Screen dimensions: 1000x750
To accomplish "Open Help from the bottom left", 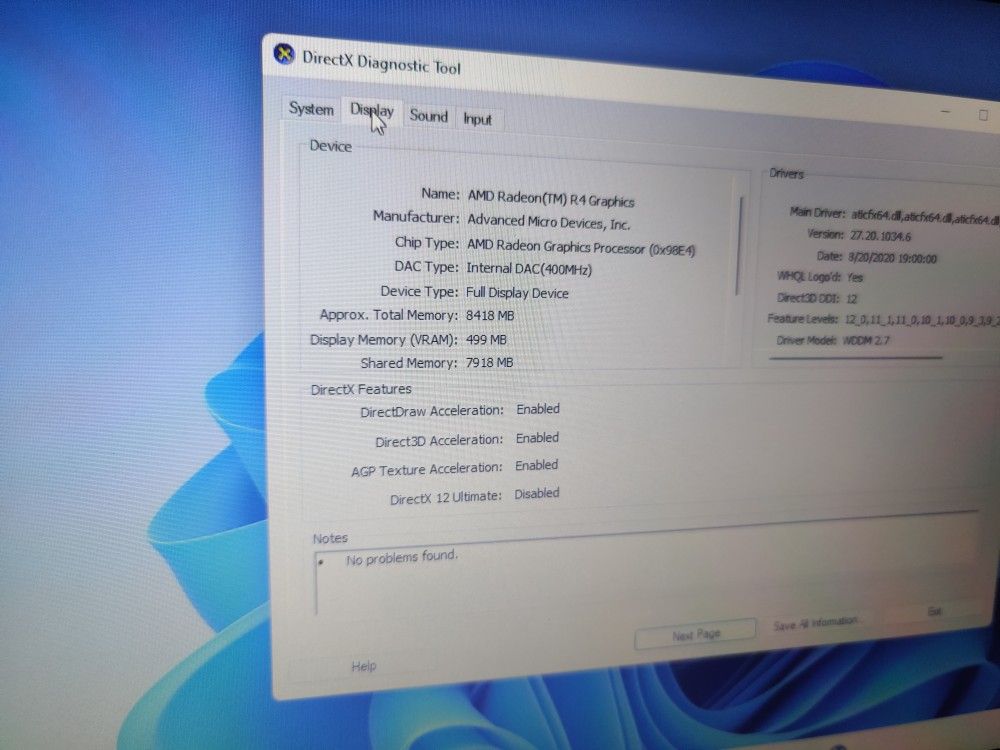I will pyautogui.click(x=364, y=665).
